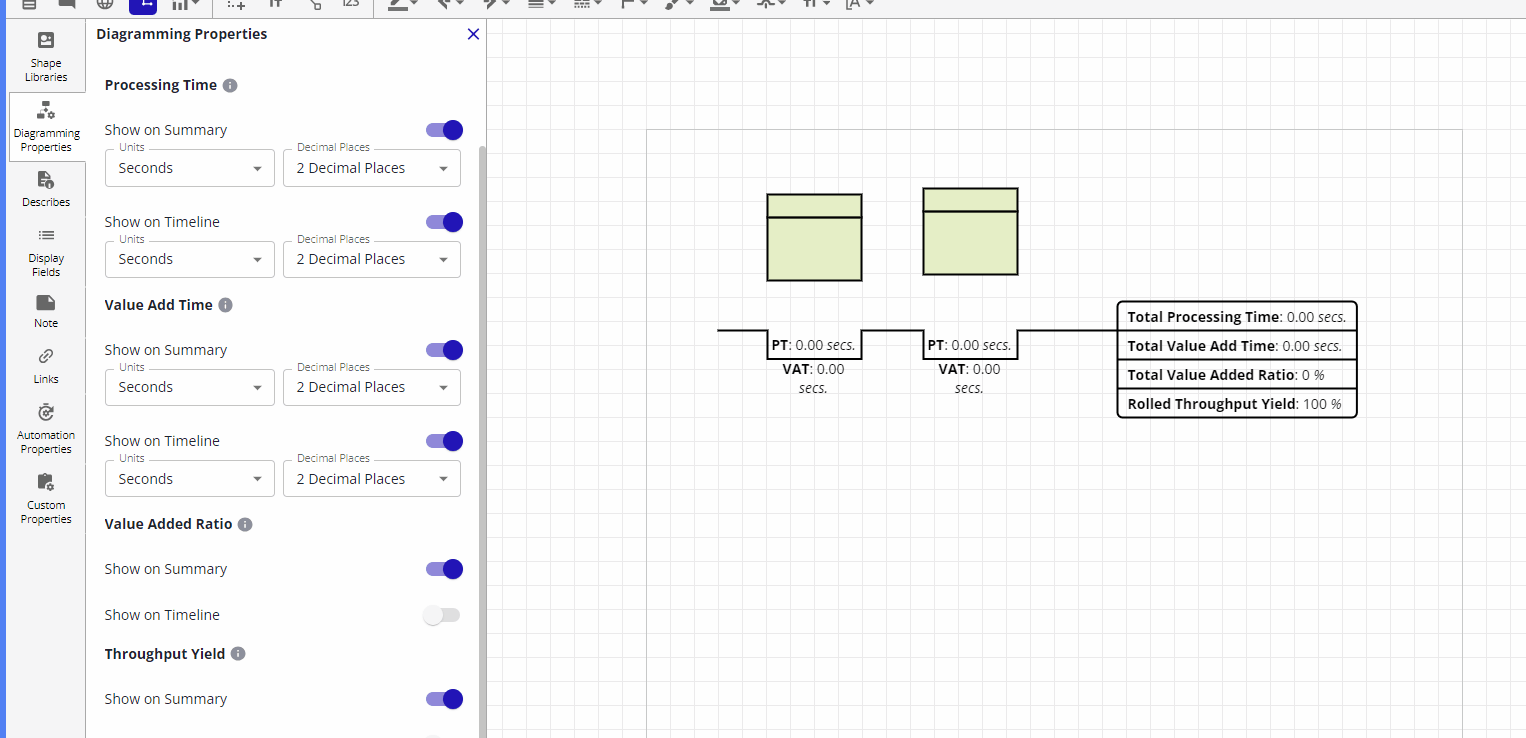This screenshot has width=1526, height=738.
Task: Open the Note panel
Action: click(46, 311)
